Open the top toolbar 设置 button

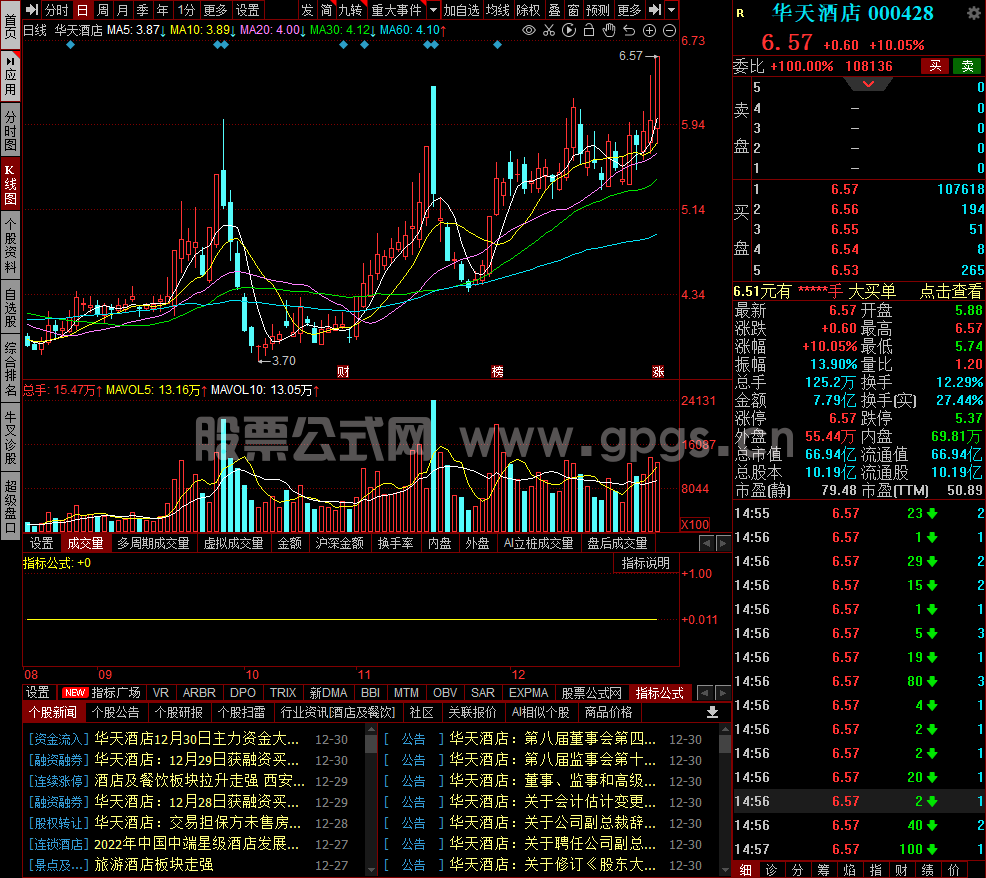tap(247, 10)
